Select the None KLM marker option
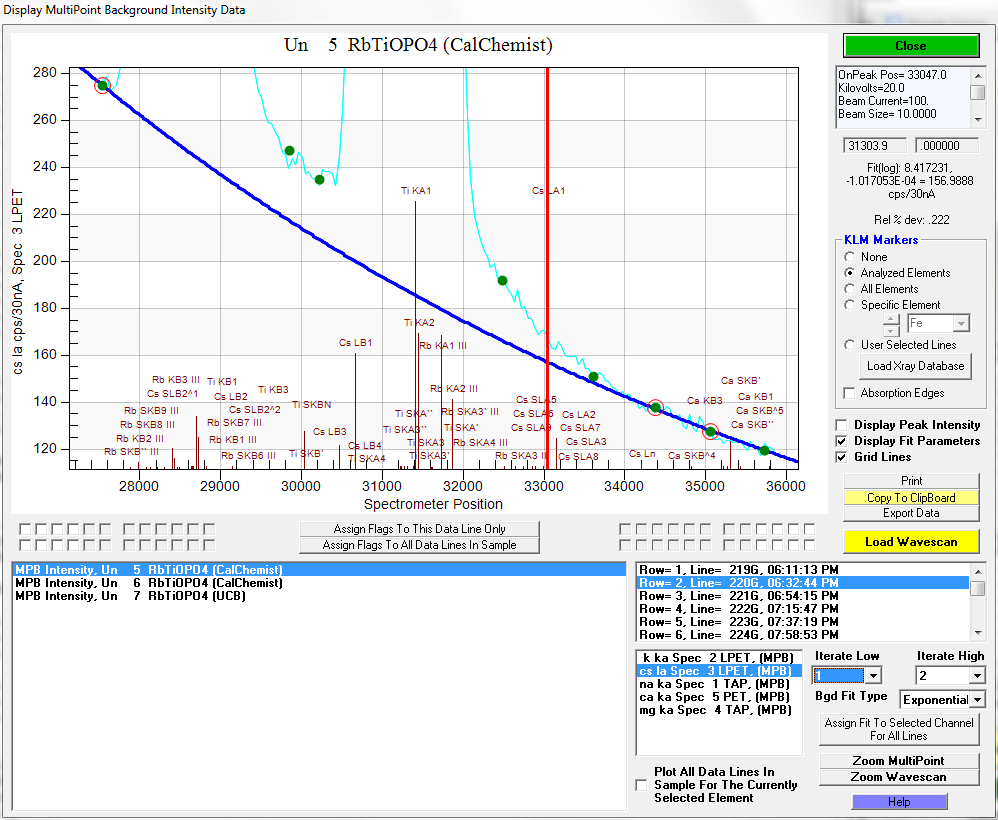 tap(851, 257)
